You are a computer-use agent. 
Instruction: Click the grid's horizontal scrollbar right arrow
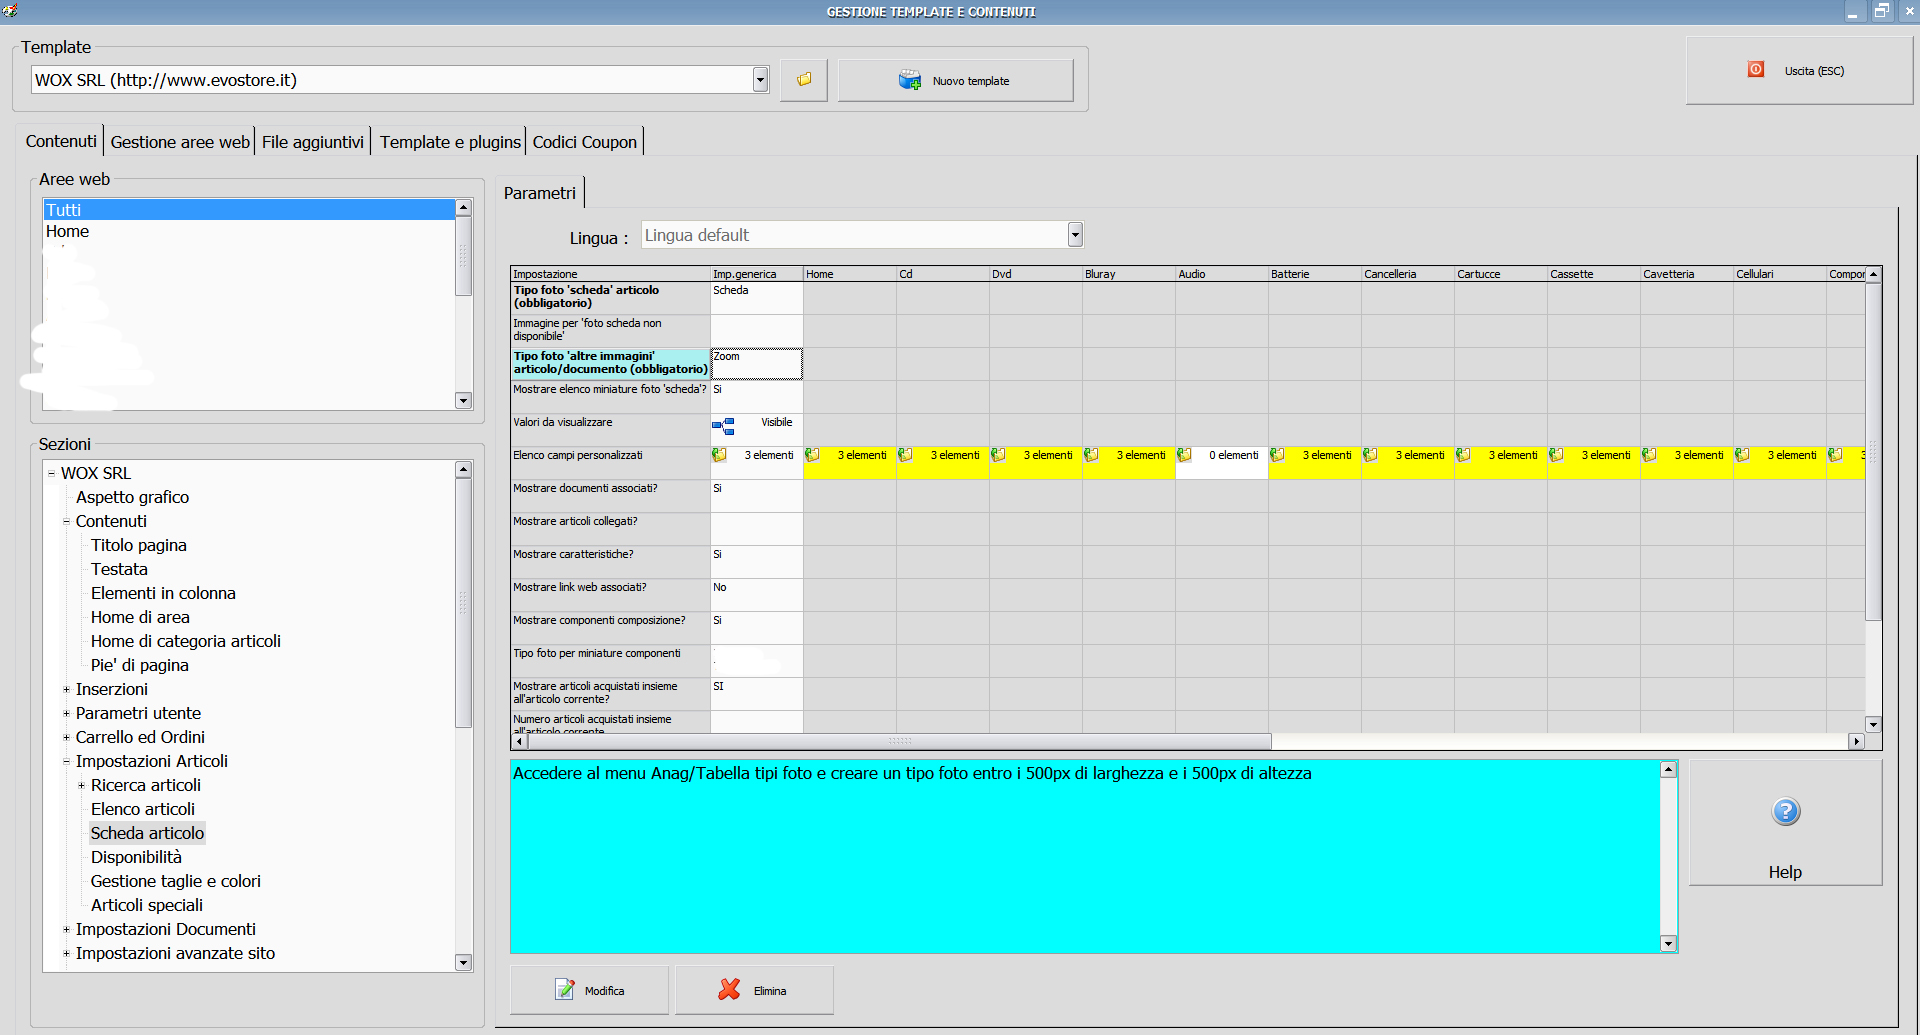pyautogui.click(x=1856, y=742)
